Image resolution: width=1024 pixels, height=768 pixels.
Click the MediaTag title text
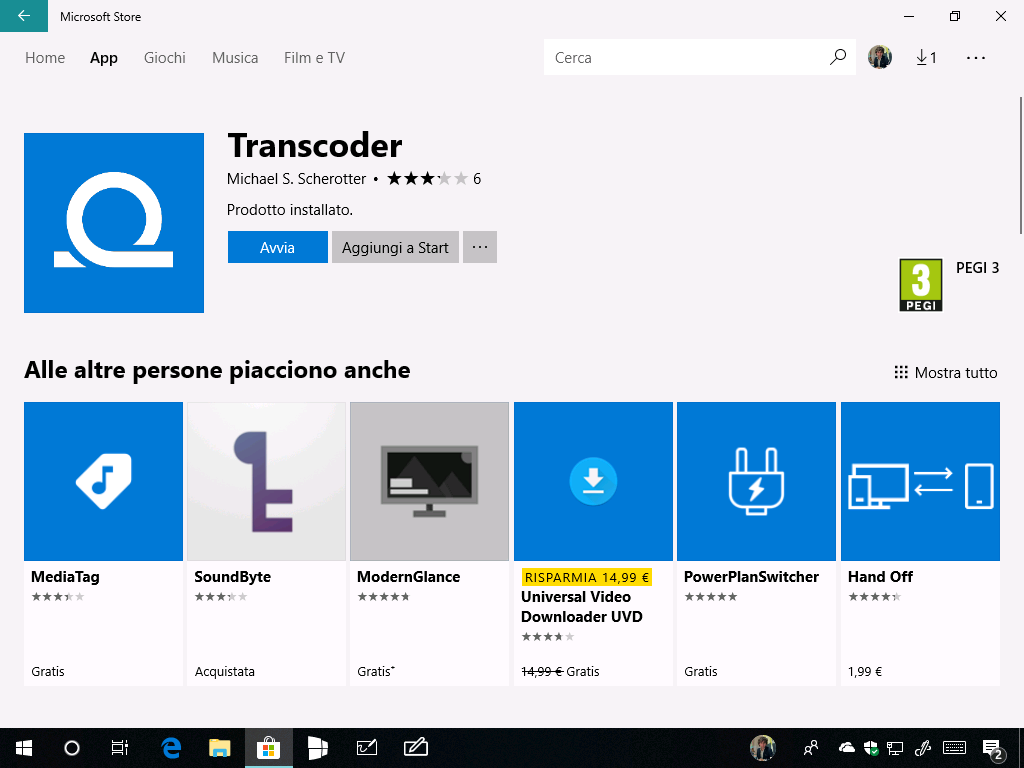[65, 577]
